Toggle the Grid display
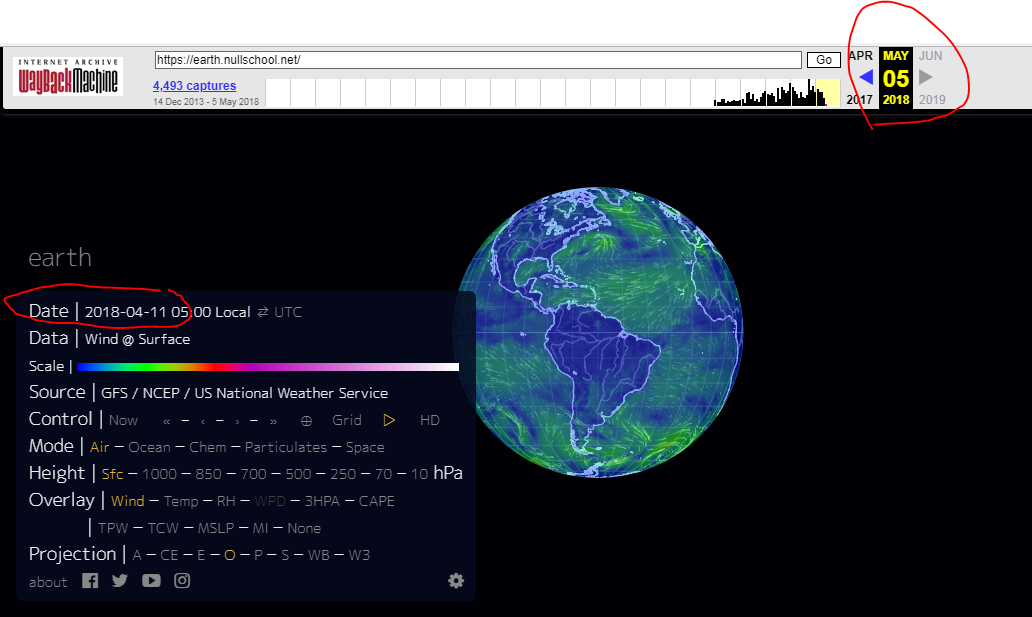The width and height of the screenshot is (1032, 617). coord(347,421)
